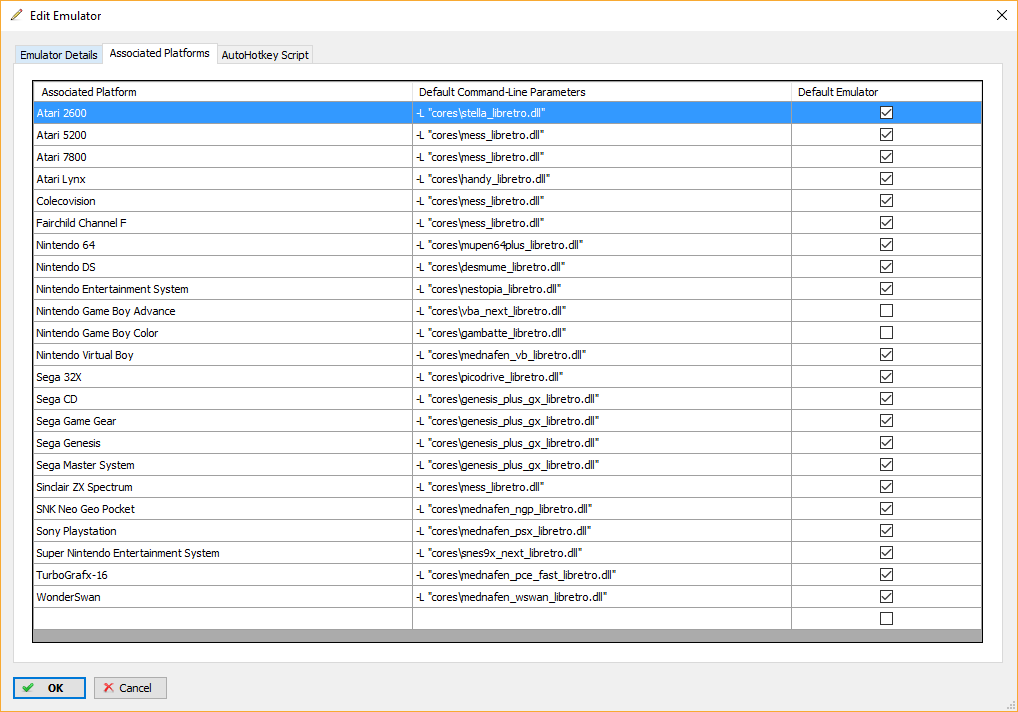The height and width of the screenshot is (712, 1018).
Task: Toggle Default Emulator for Atari 7800
Action: [x=886, y=157]
